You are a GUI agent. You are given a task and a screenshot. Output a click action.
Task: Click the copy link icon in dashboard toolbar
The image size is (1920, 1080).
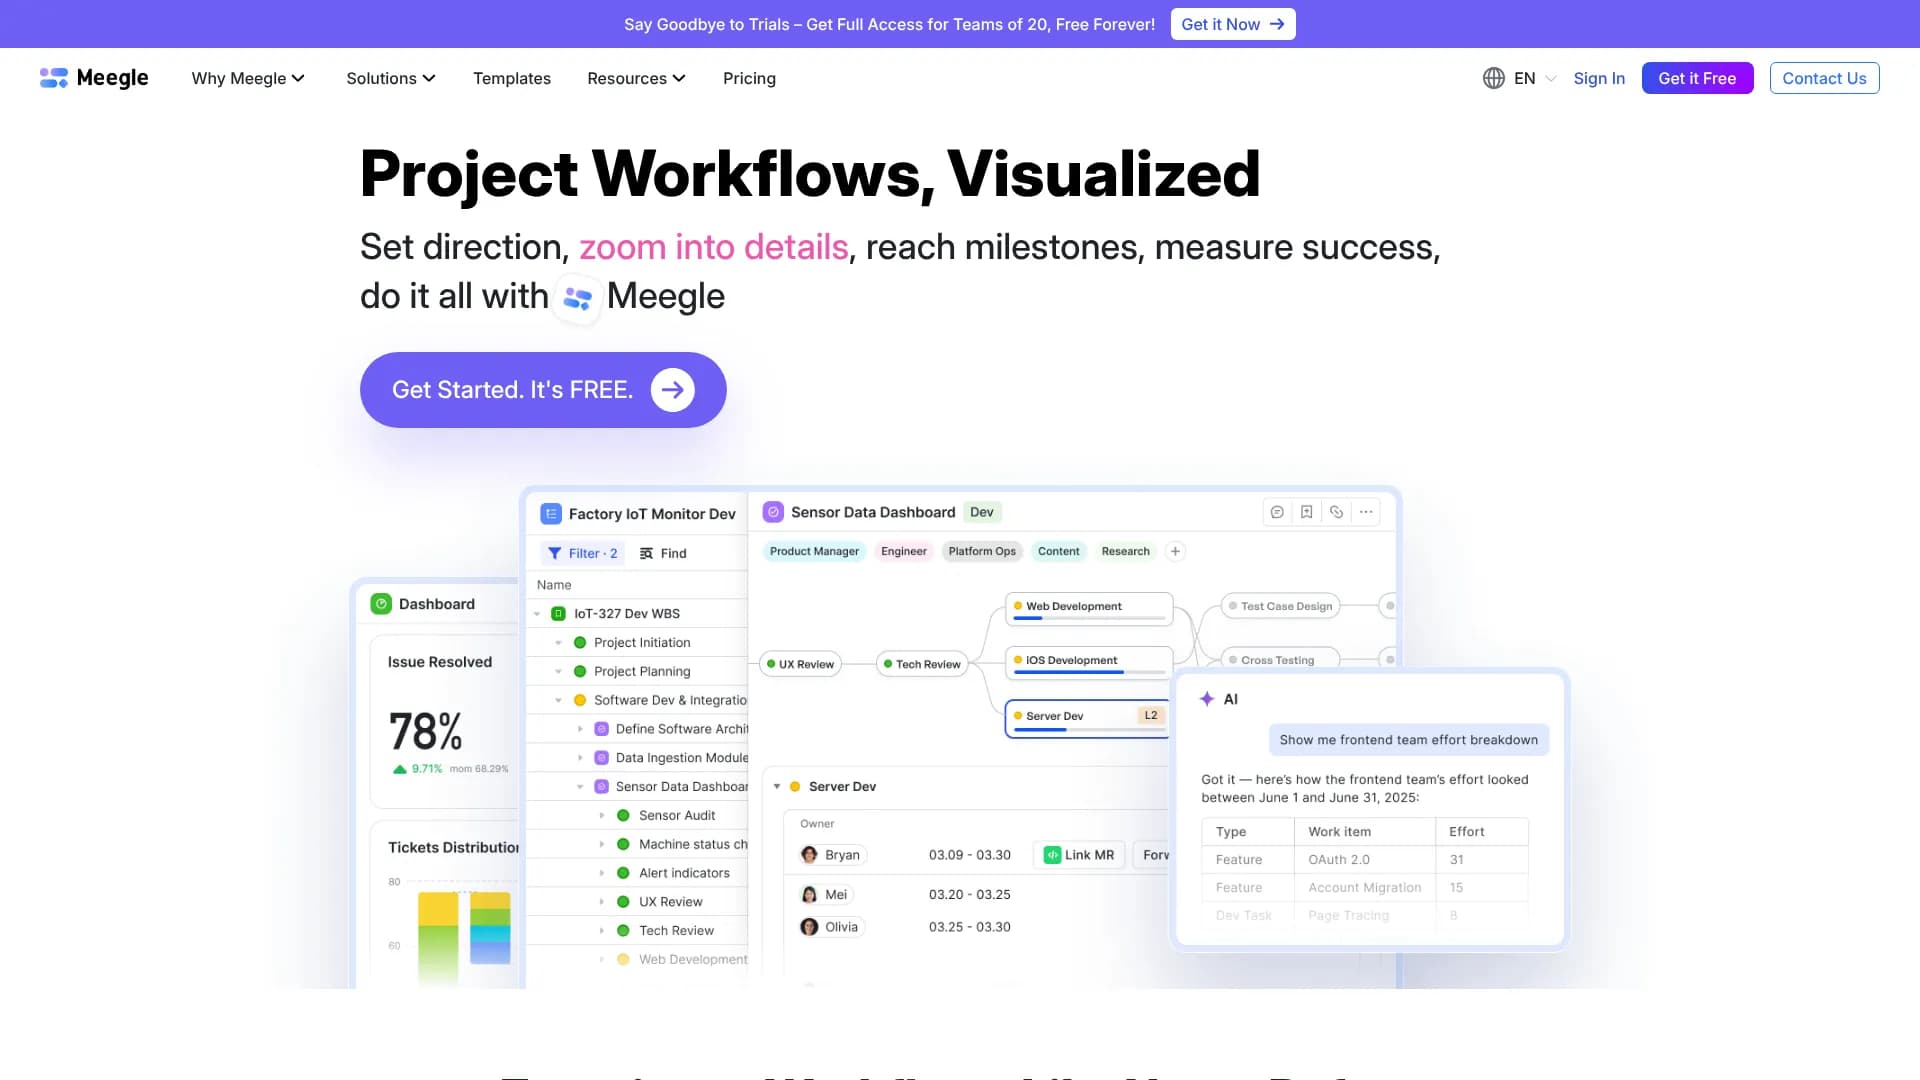(x=1336, y=512)
